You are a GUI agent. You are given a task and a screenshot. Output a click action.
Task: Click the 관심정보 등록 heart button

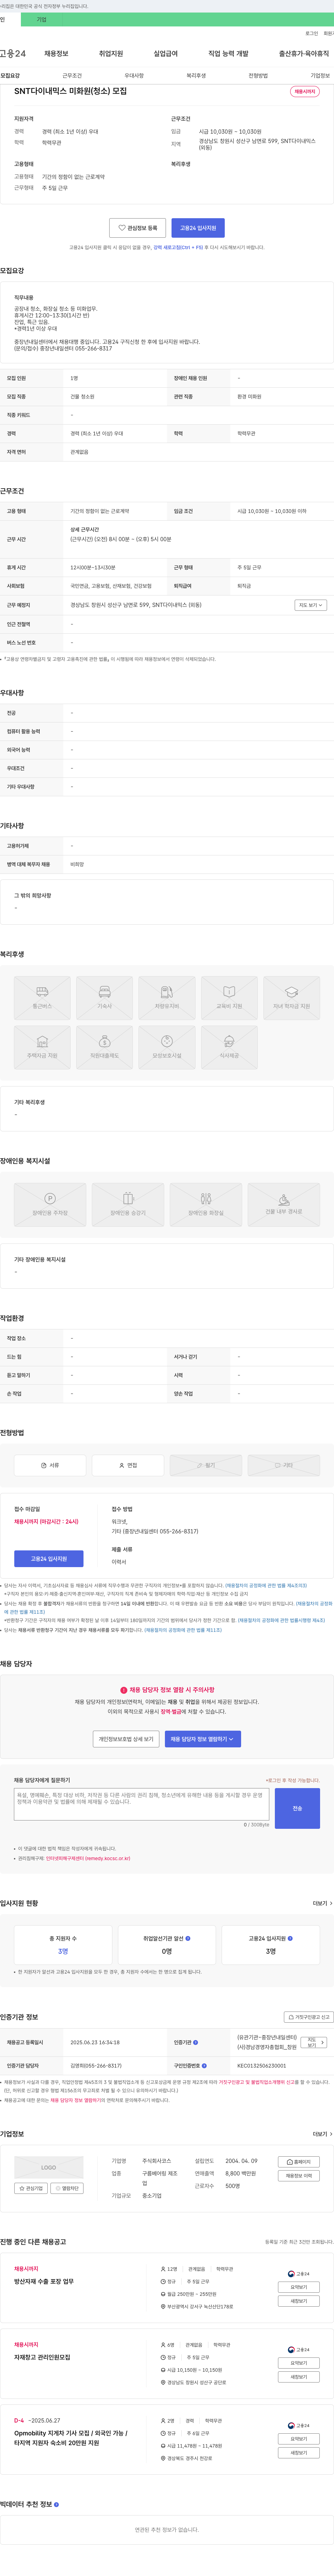pos(138,228)
